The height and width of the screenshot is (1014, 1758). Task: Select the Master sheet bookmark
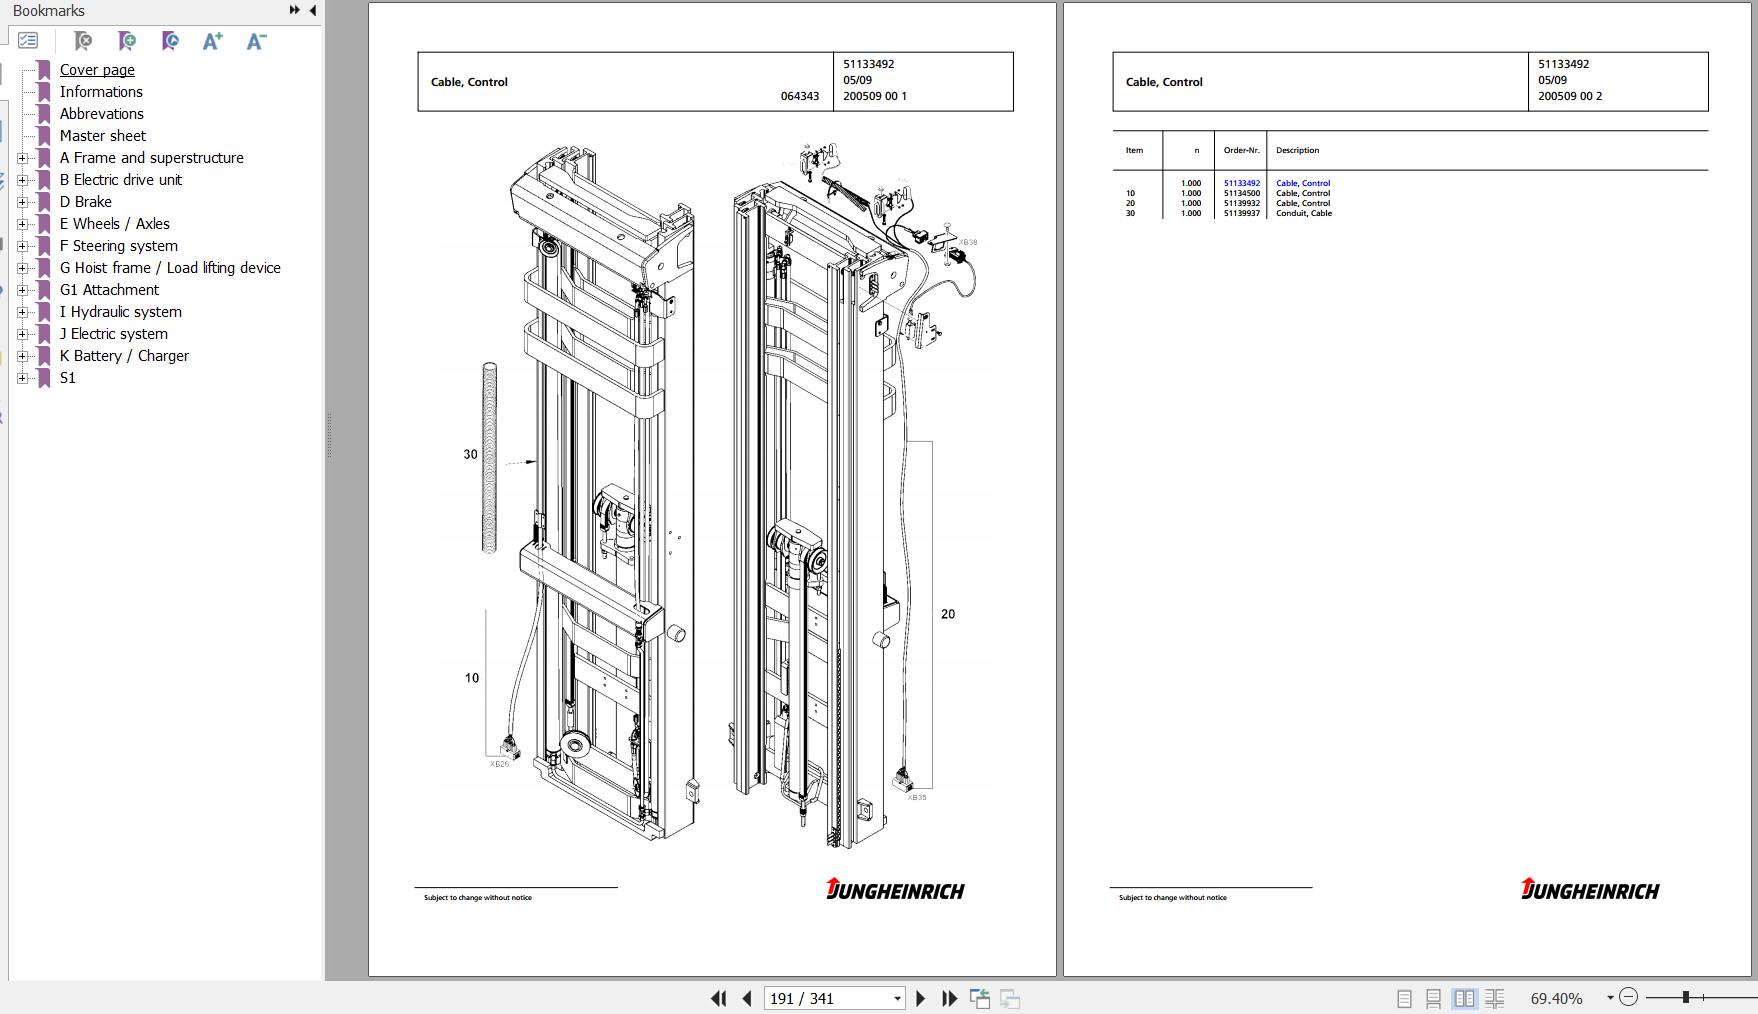[102, 136]
